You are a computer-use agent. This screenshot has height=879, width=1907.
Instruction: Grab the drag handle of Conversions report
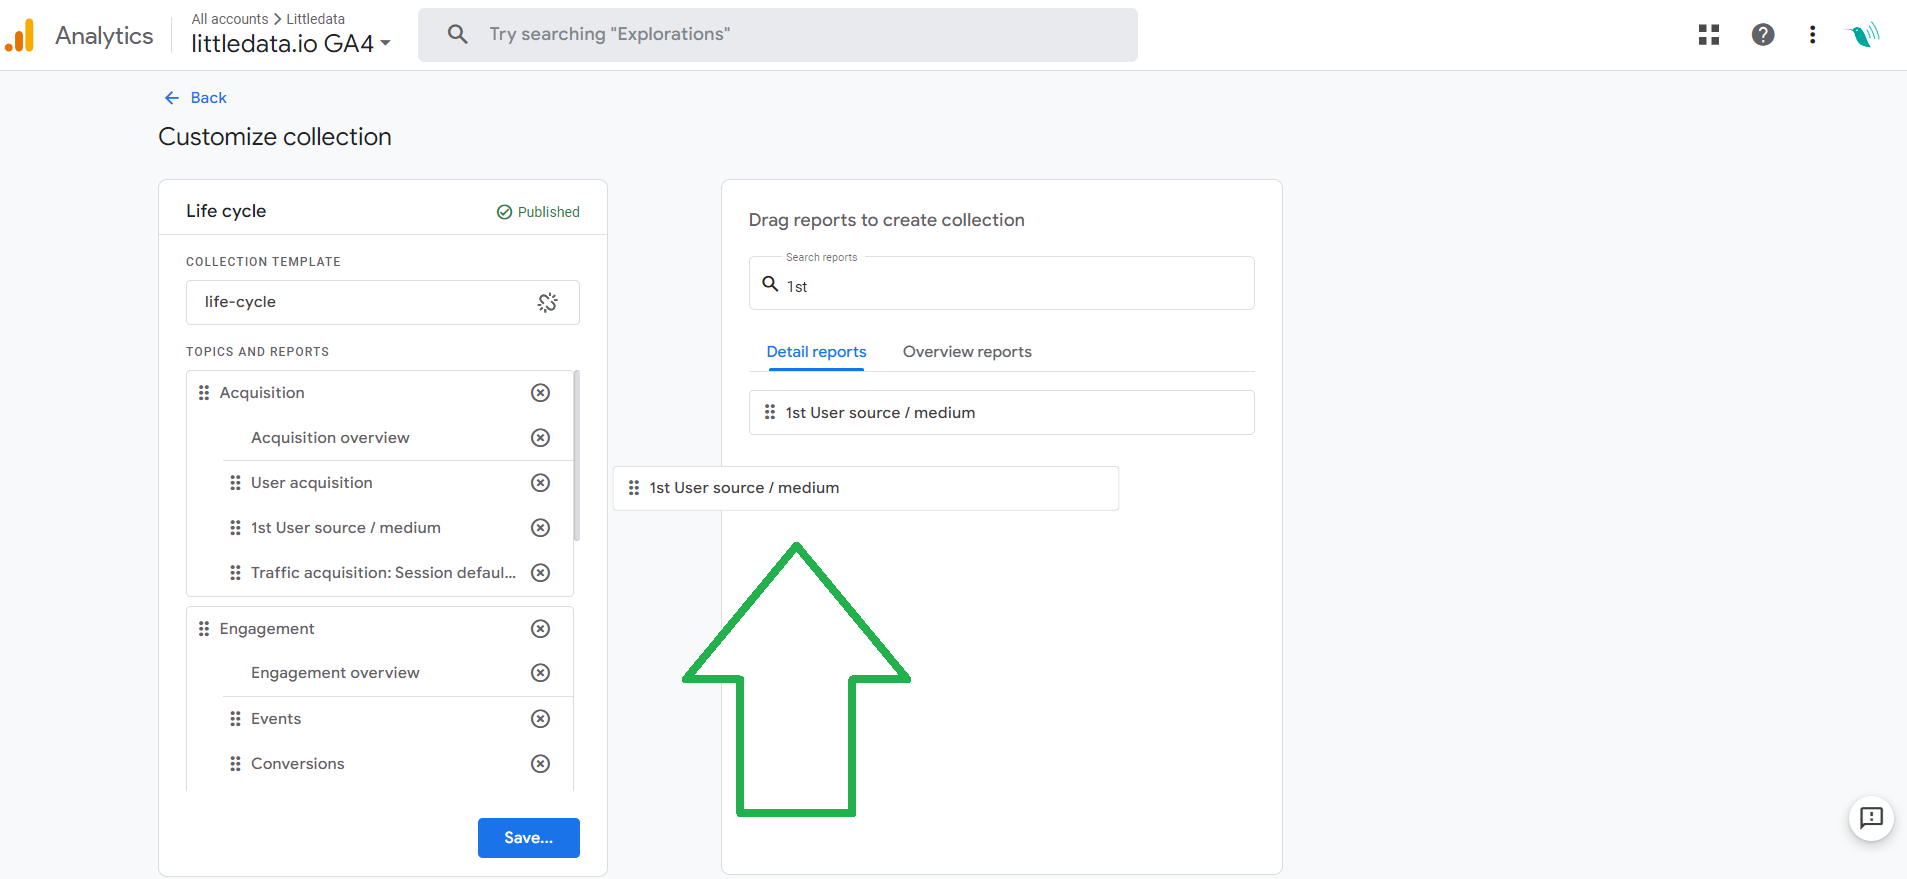tap(235, 764)
